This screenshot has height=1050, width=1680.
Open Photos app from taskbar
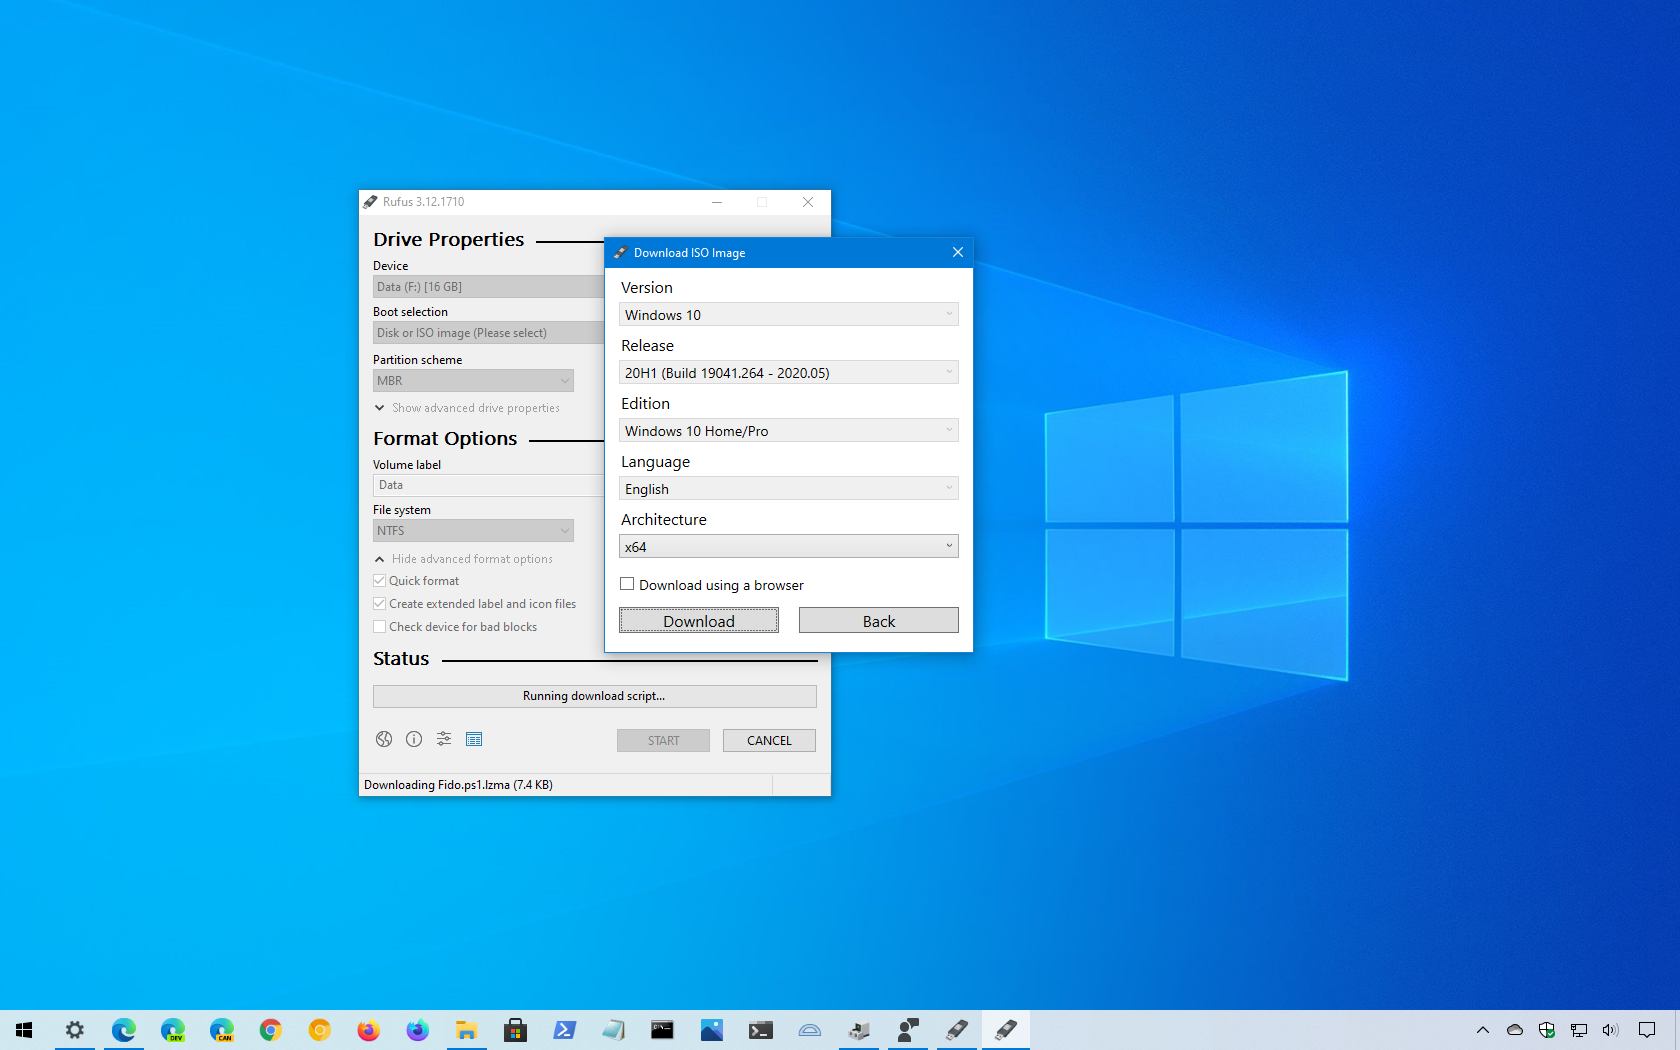pyautogui.click(x=711, y=1030)
